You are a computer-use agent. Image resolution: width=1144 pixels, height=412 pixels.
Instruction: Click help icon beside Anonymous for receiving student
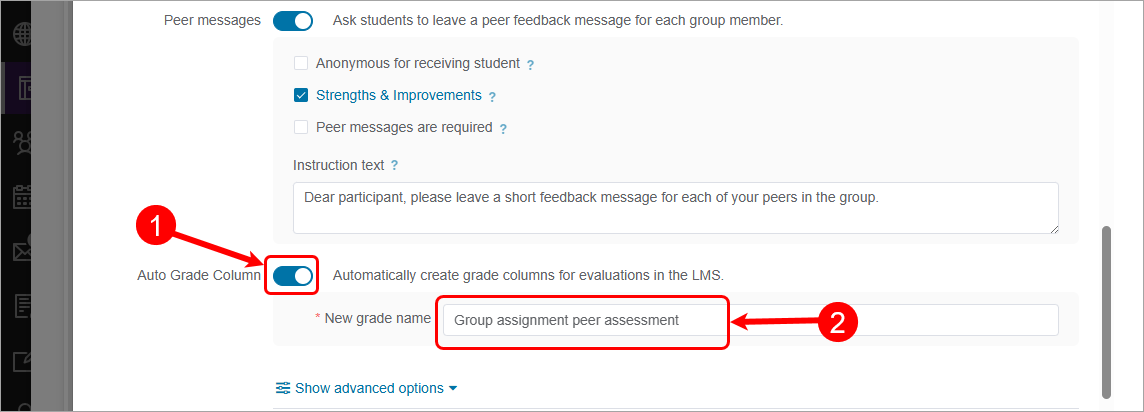point(530,64)
